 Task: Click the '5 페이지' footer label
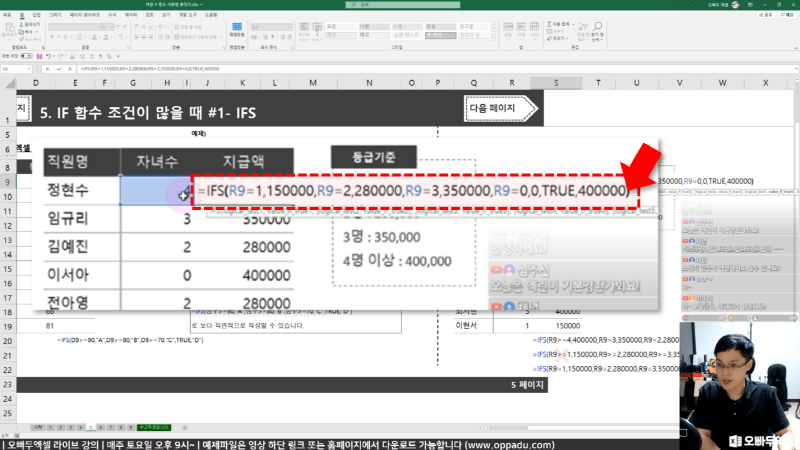point(527,385)
